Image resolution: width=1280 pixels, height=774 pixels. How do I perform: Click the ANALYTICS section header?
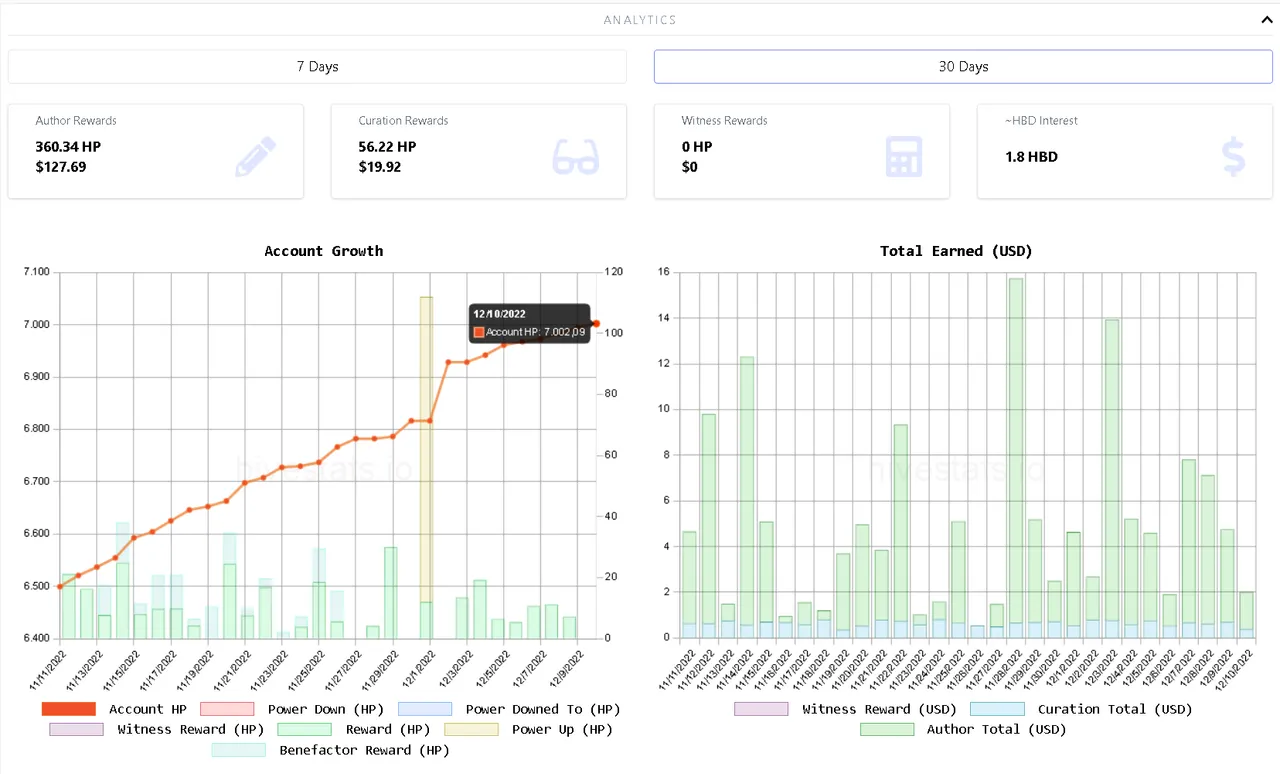640,20
